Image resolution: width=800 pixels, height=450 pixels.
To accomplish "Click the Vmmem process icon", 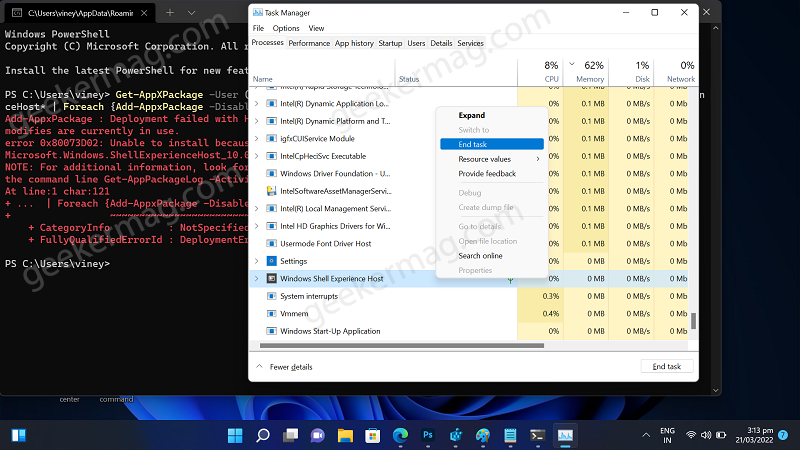I will 271,314.
